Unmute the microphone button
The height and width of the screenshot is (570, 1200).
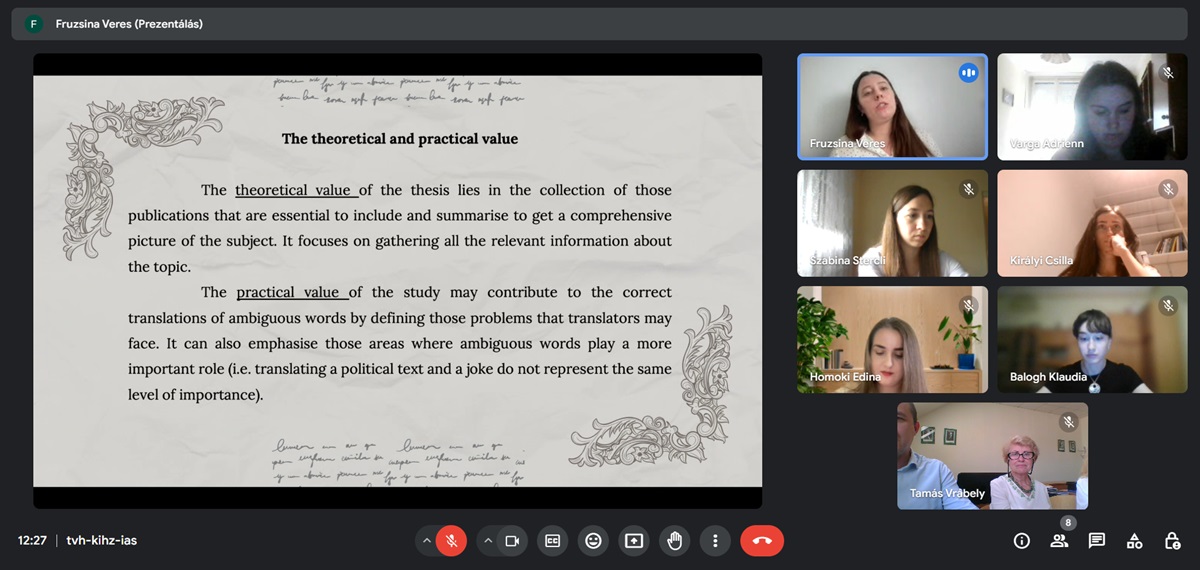(x=451, y=541)
